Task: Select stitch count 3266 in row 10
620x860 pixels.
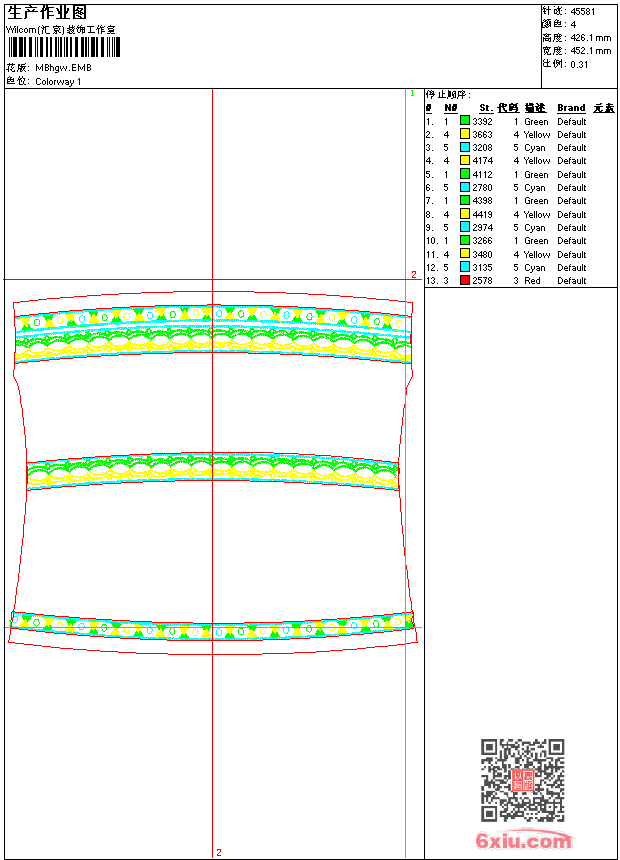Action: tap(482, 241)
